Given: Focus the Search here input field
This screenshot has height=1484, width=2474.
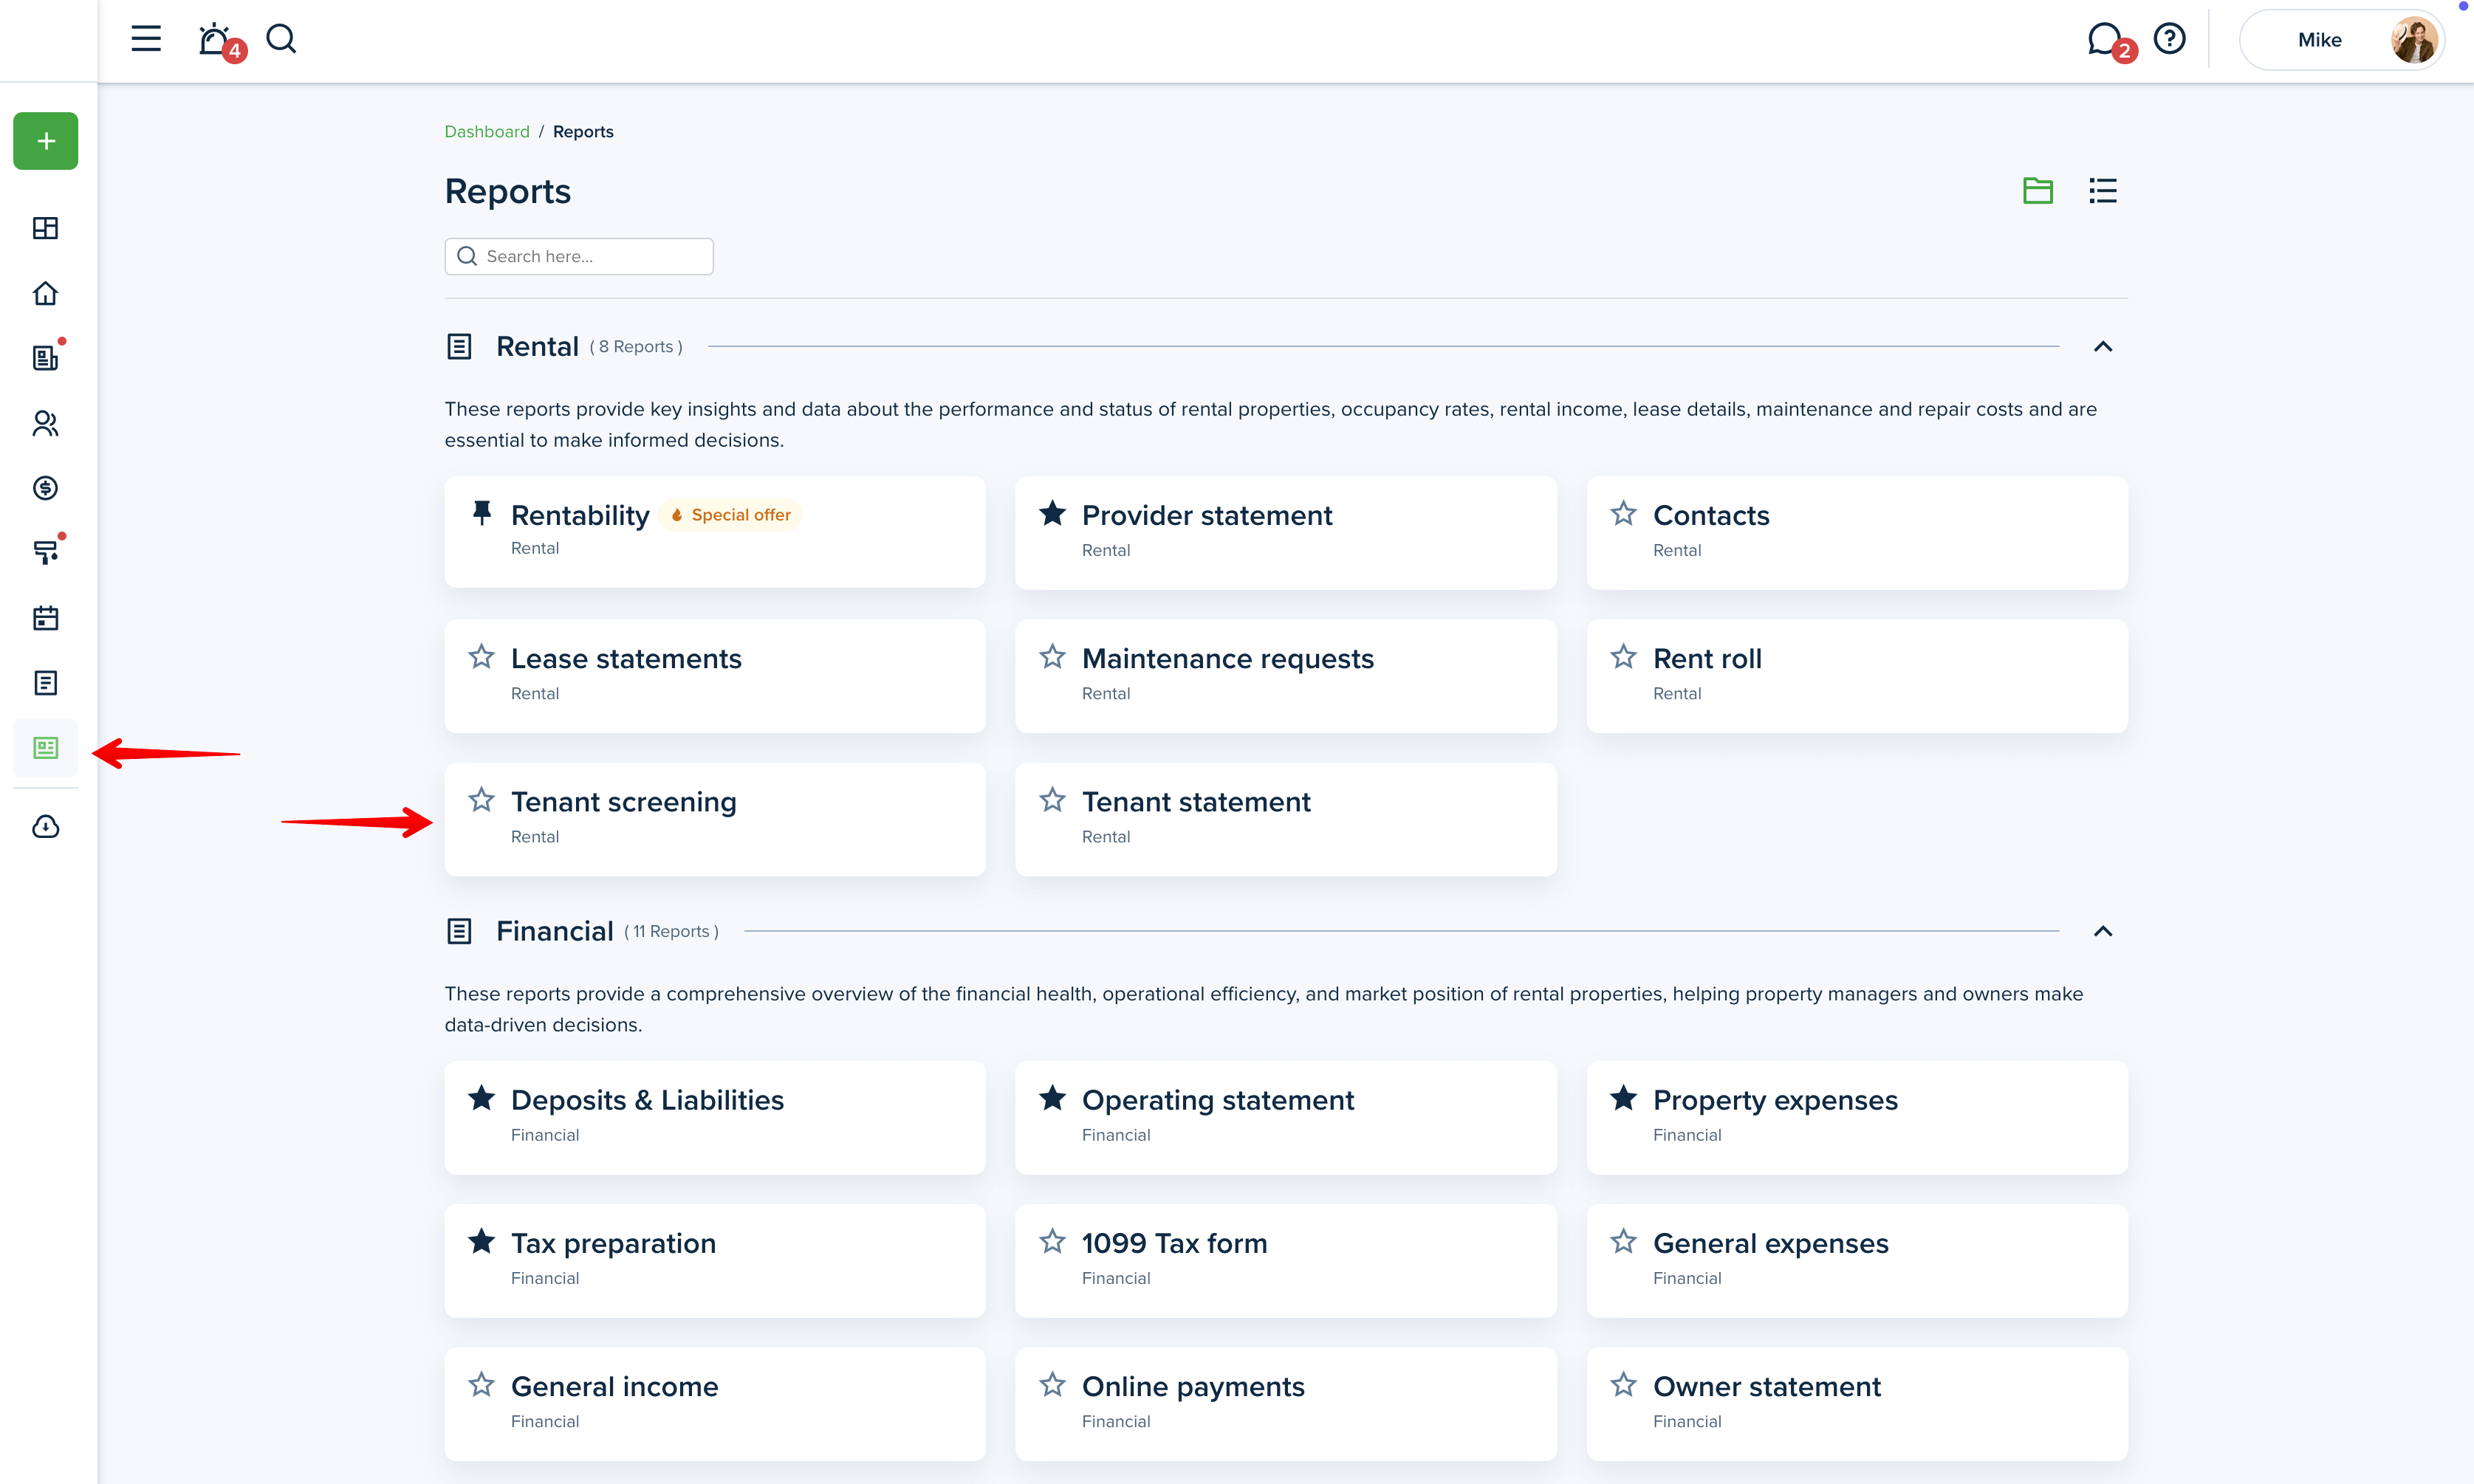Looking at the screenshot, I should [x=579, y=257].
